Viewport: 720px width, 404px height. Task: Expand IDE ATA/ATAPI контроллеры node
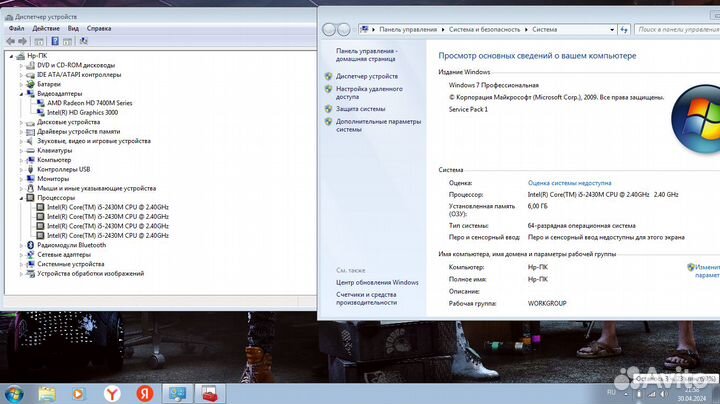21,75
